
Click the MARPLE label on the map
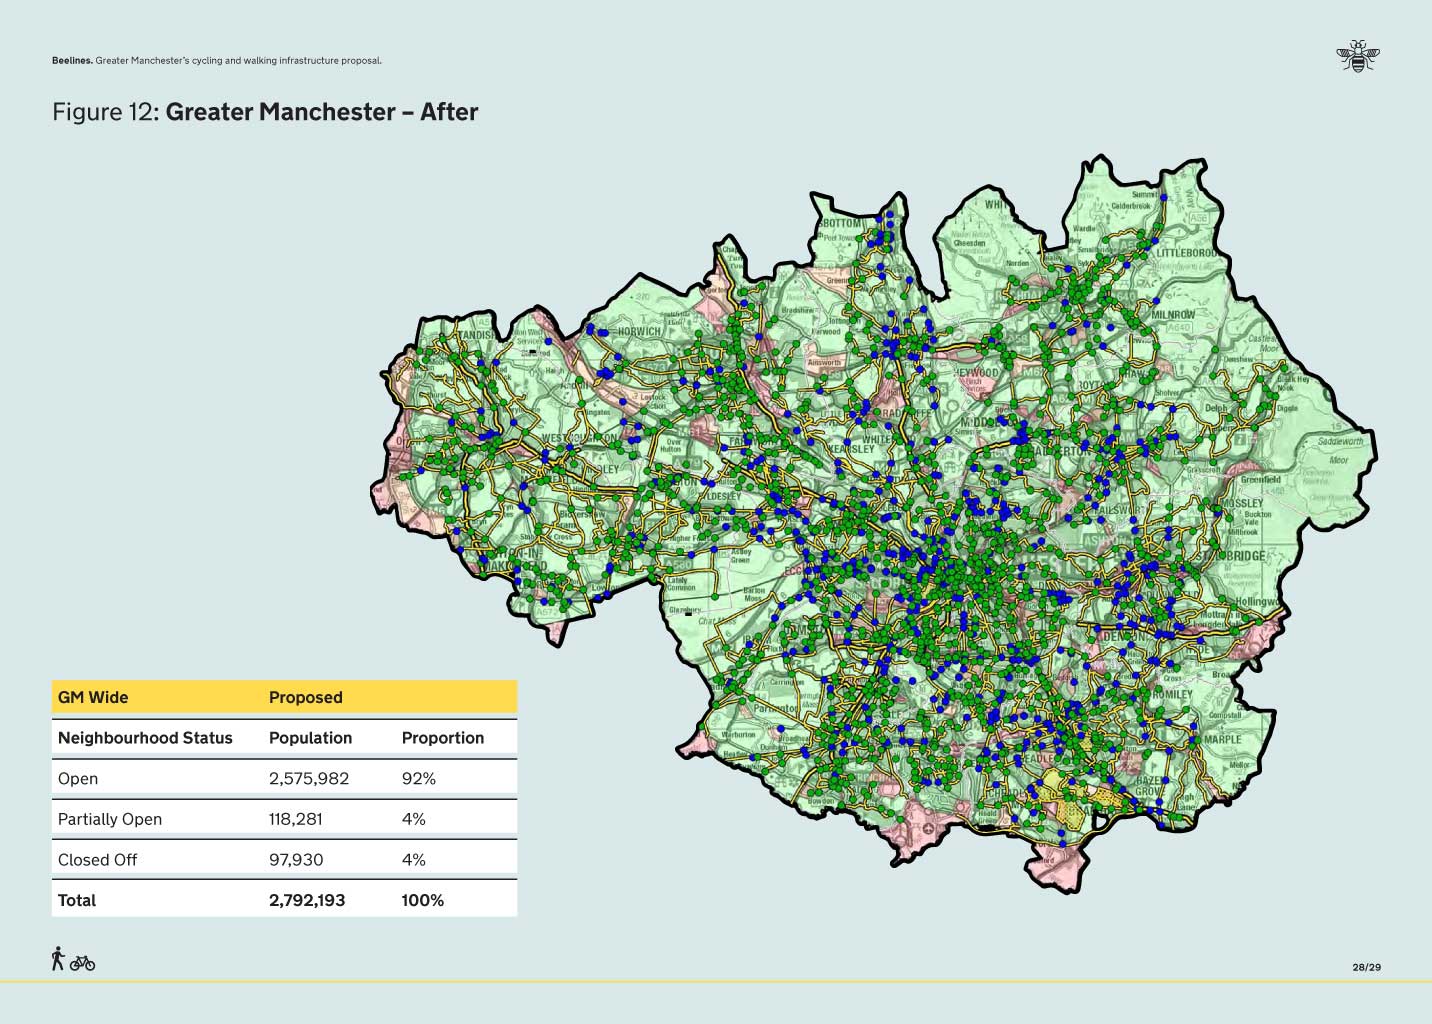(x=1222, y=740)
